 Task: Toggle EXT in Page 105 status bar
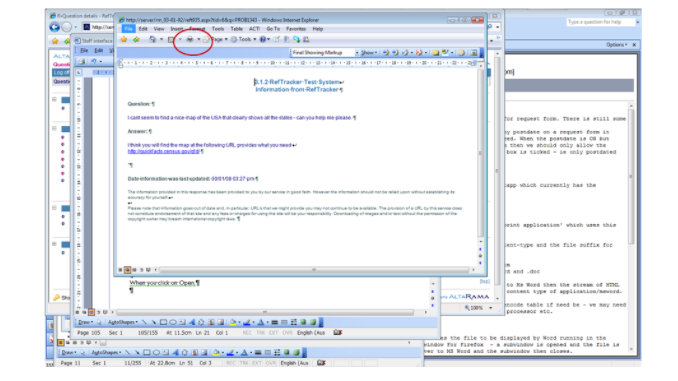click(274, 333)
